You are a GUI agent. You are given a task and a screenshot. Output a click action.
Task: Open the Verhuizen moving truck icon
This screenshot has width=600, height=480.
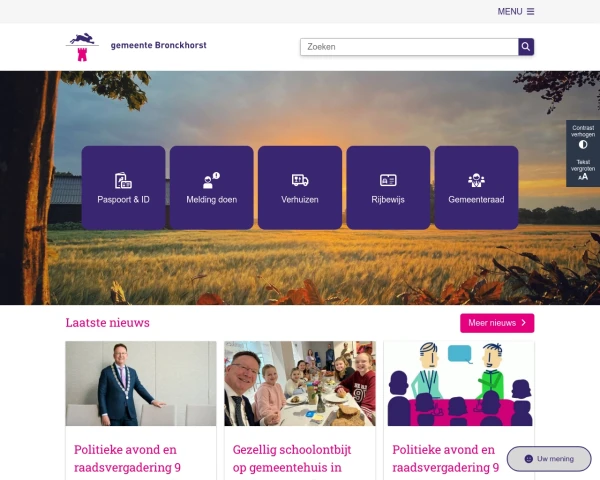tap(300, 180)
